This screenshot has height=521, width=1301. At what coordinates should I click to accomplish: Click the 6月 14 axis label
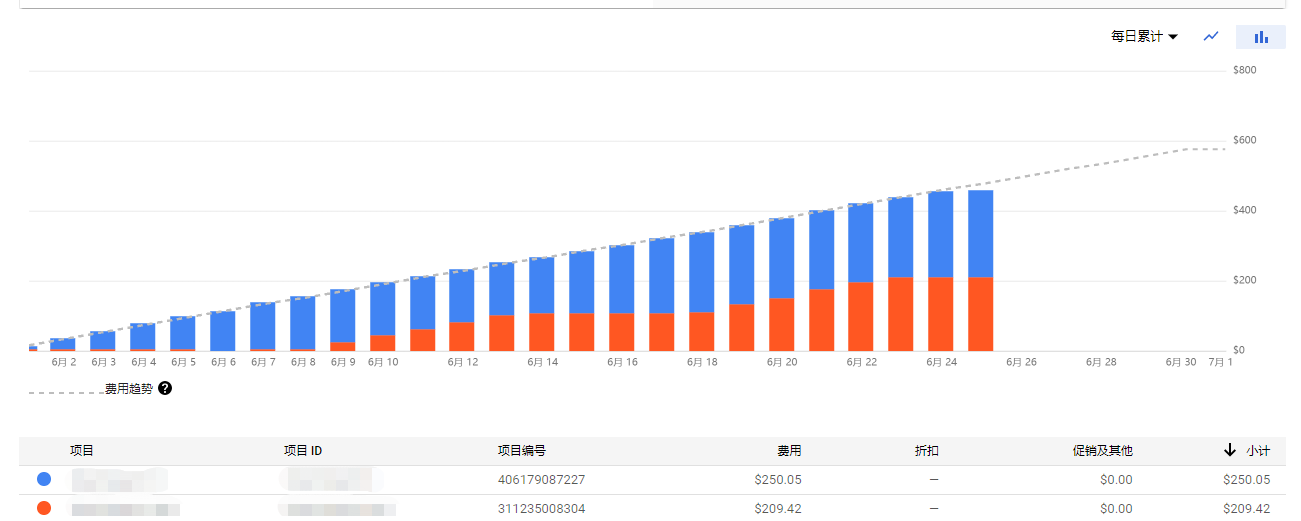point(542,362)
